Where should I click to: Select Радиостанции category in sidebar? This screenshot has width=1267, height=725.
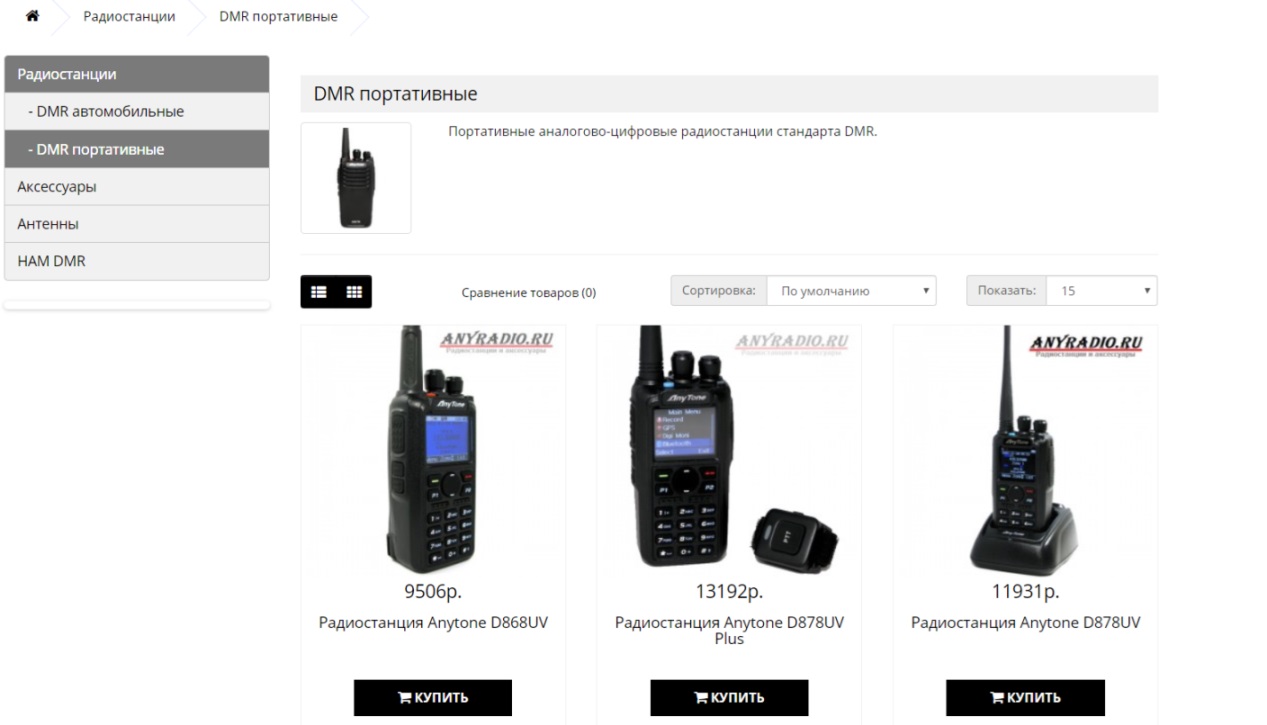(137, 74)
